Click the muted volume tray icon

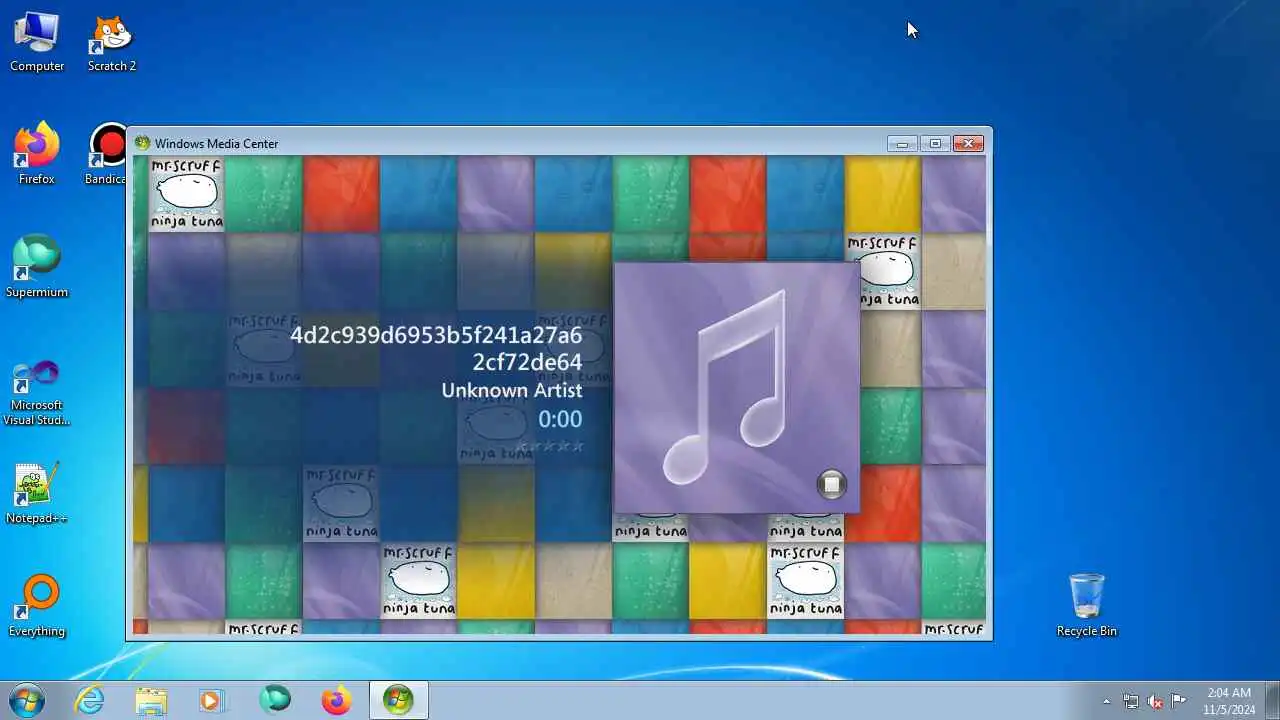(1155, 701)
